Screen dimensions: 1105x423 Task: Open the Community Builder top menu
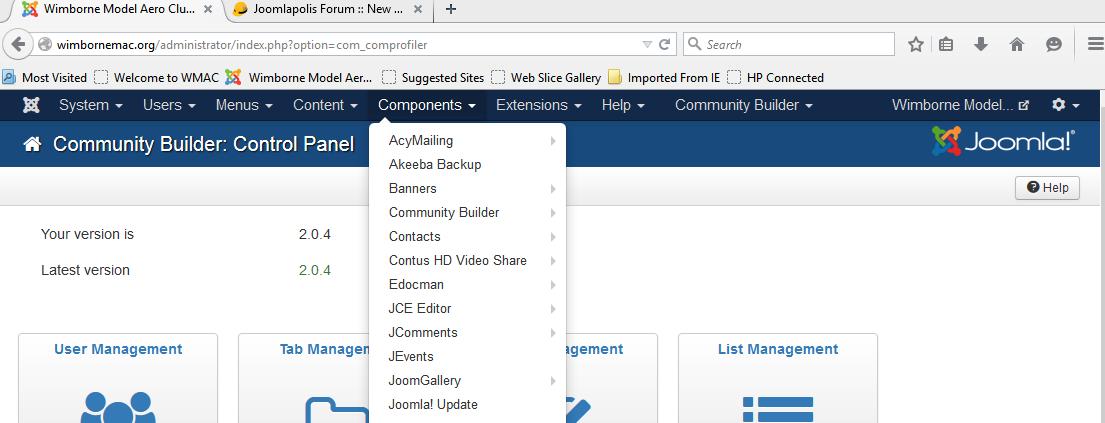coord(743,105)
